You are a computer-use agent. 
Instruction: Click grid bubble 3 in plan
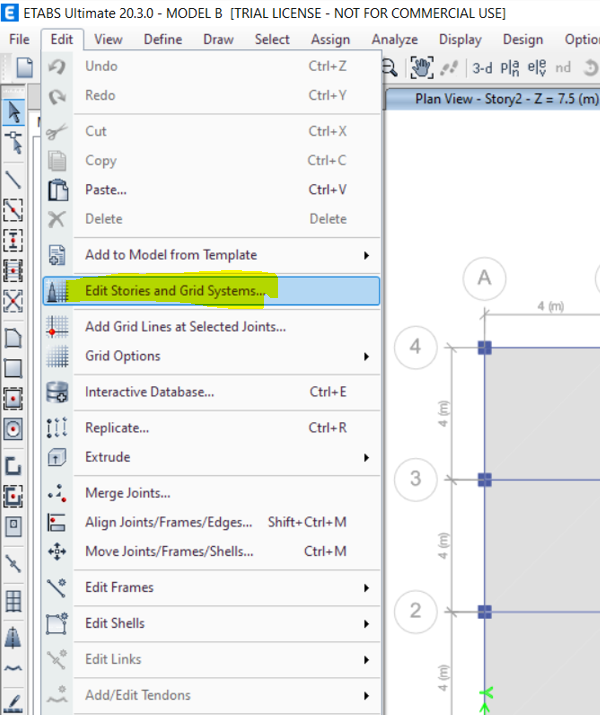point(415,479)
